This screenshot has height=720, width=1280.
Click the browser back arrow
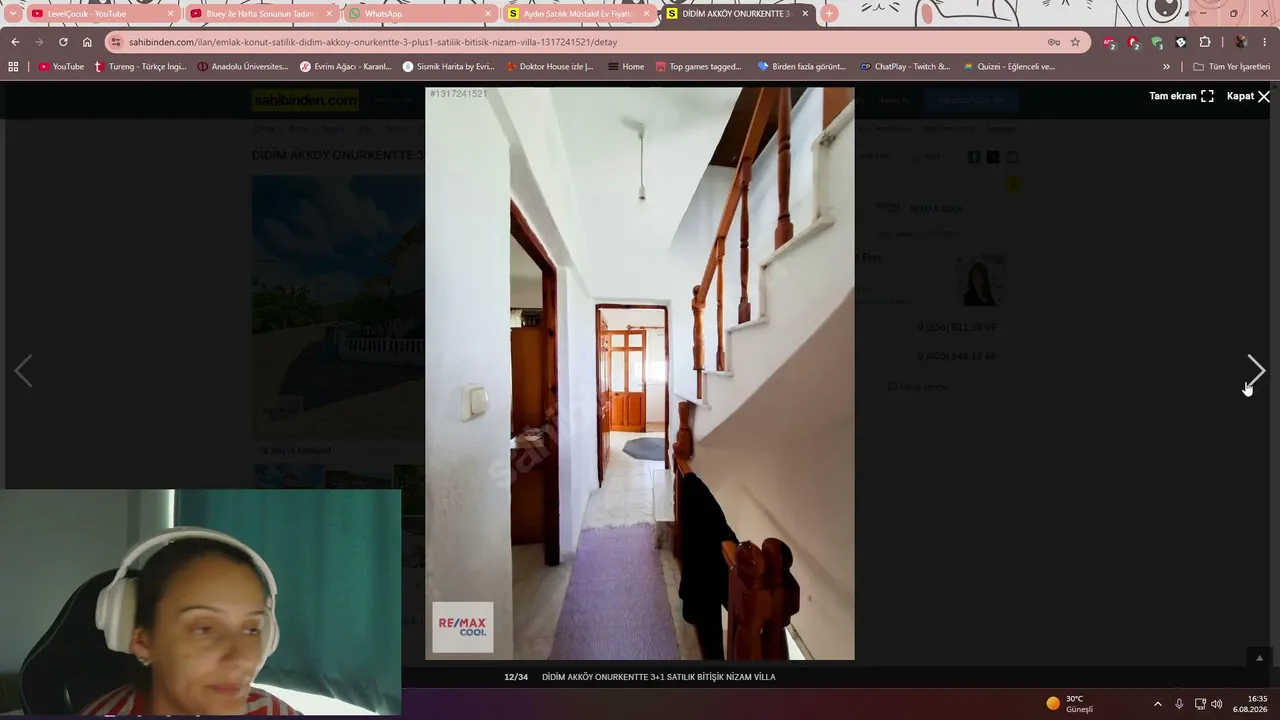pos(15,42)
